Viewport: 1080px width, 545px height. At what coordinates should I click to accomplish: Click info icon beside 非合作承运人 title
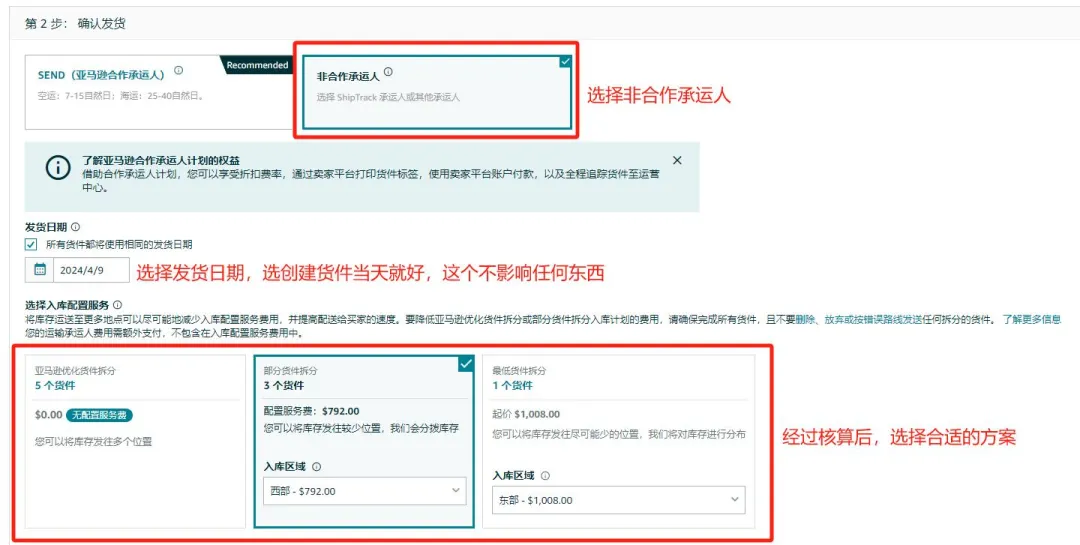[388, 72]
